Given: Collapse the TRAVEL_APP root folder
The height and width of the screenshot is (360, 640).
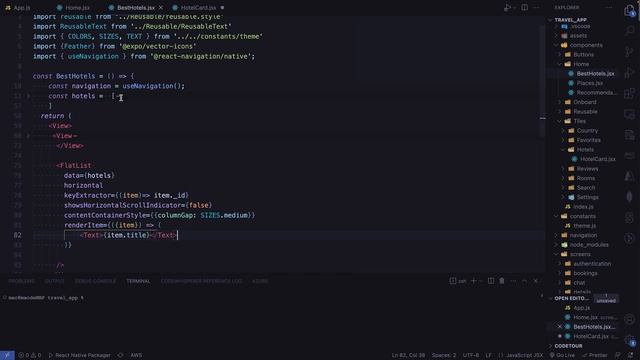Looking at the screenshot, I should click(570, 20).
